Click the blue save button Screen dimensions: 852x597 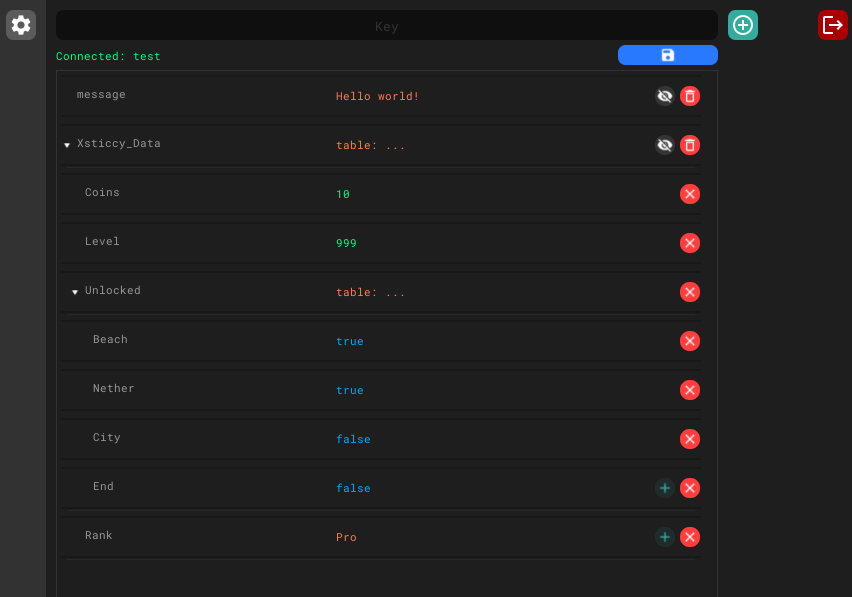(667, 55)
